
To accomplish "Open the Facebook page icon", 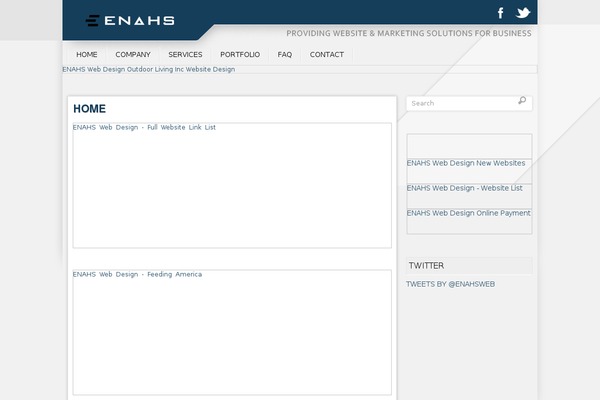I will (501, 13).
